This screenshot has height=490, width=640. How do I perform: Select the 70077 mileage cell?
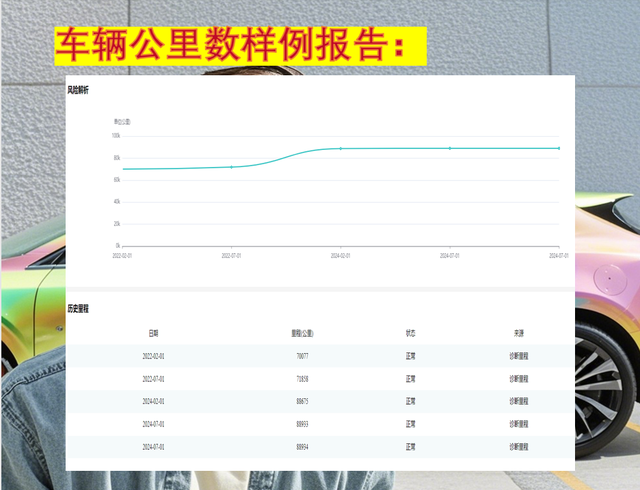pyautogui.click(x=302, y=356)
